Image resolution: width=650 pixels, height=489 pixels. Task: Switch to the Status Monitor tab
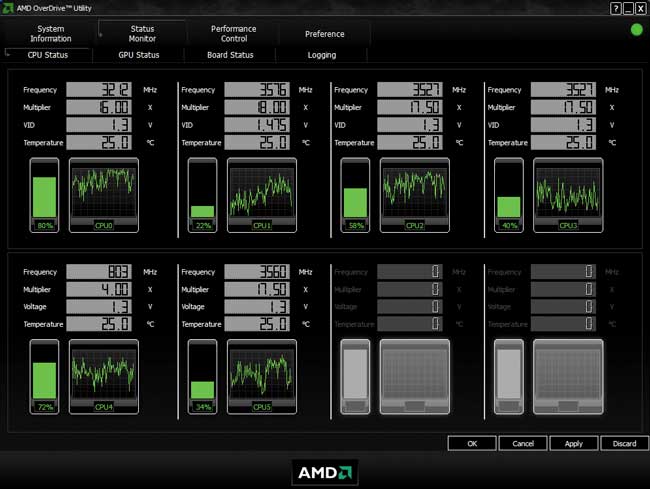tap(142, 34)
